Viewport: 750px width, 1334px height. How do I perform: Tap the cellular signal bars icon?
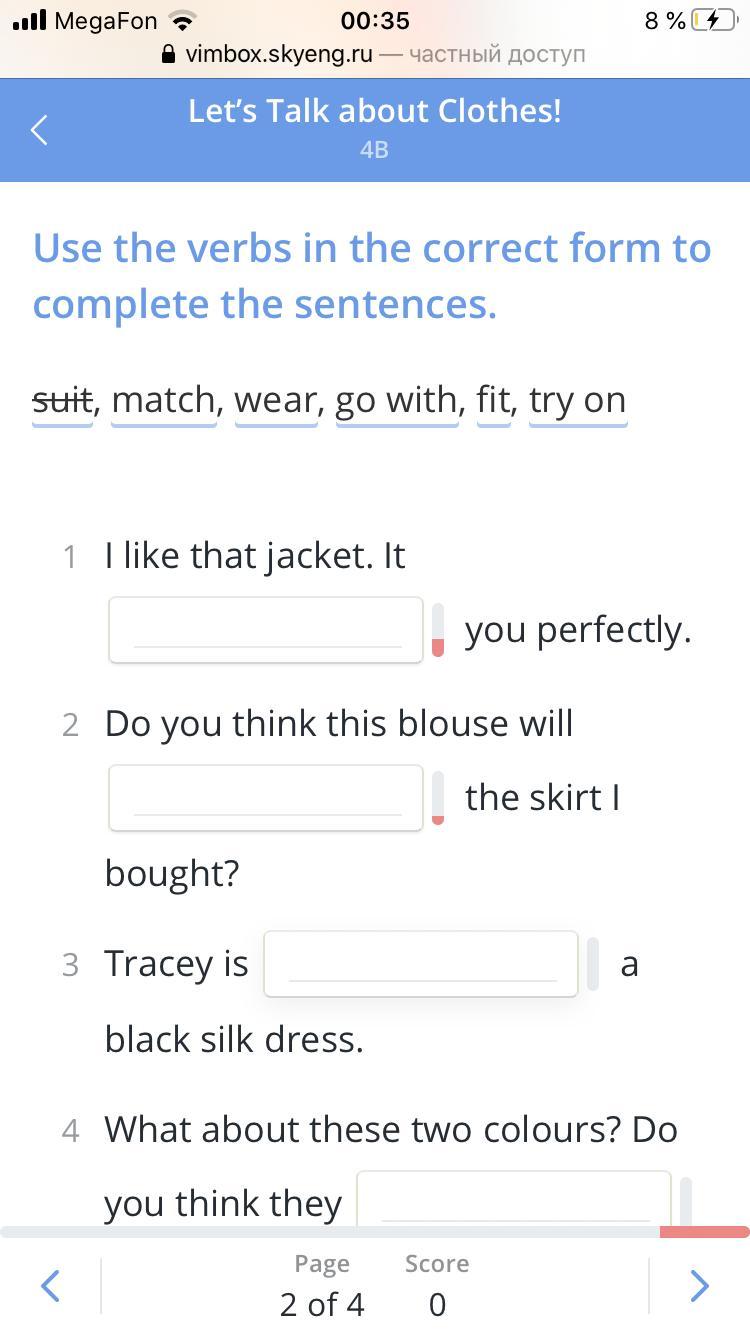coord(29,20)
